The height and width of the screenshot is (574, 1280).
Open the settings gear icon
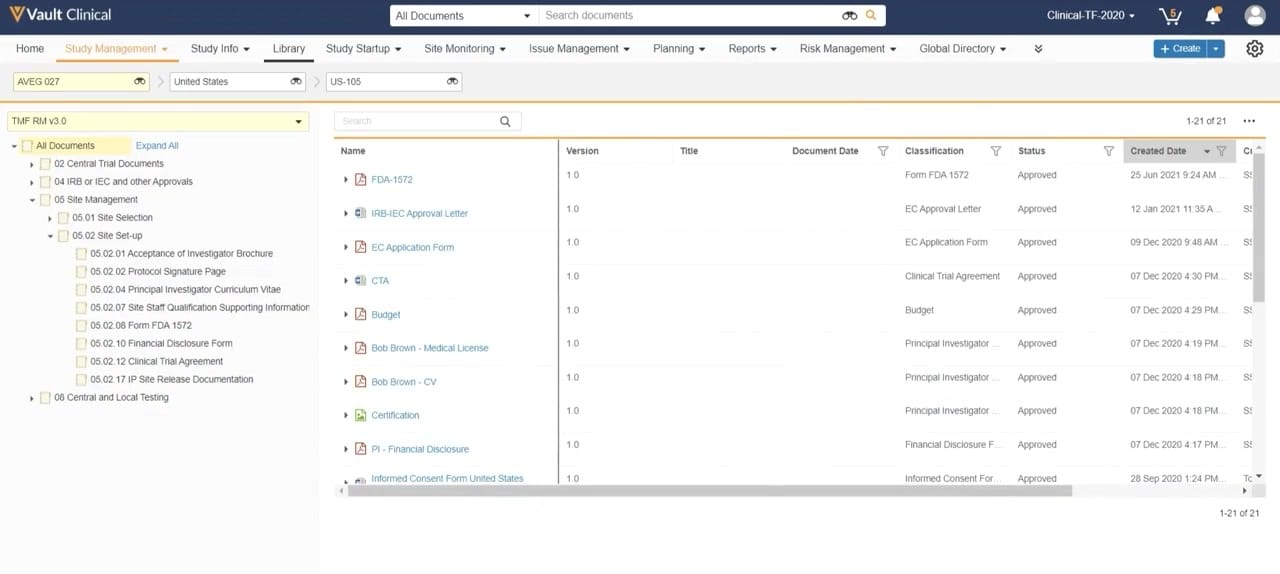pyautogui.click(x=1255, y=48)
